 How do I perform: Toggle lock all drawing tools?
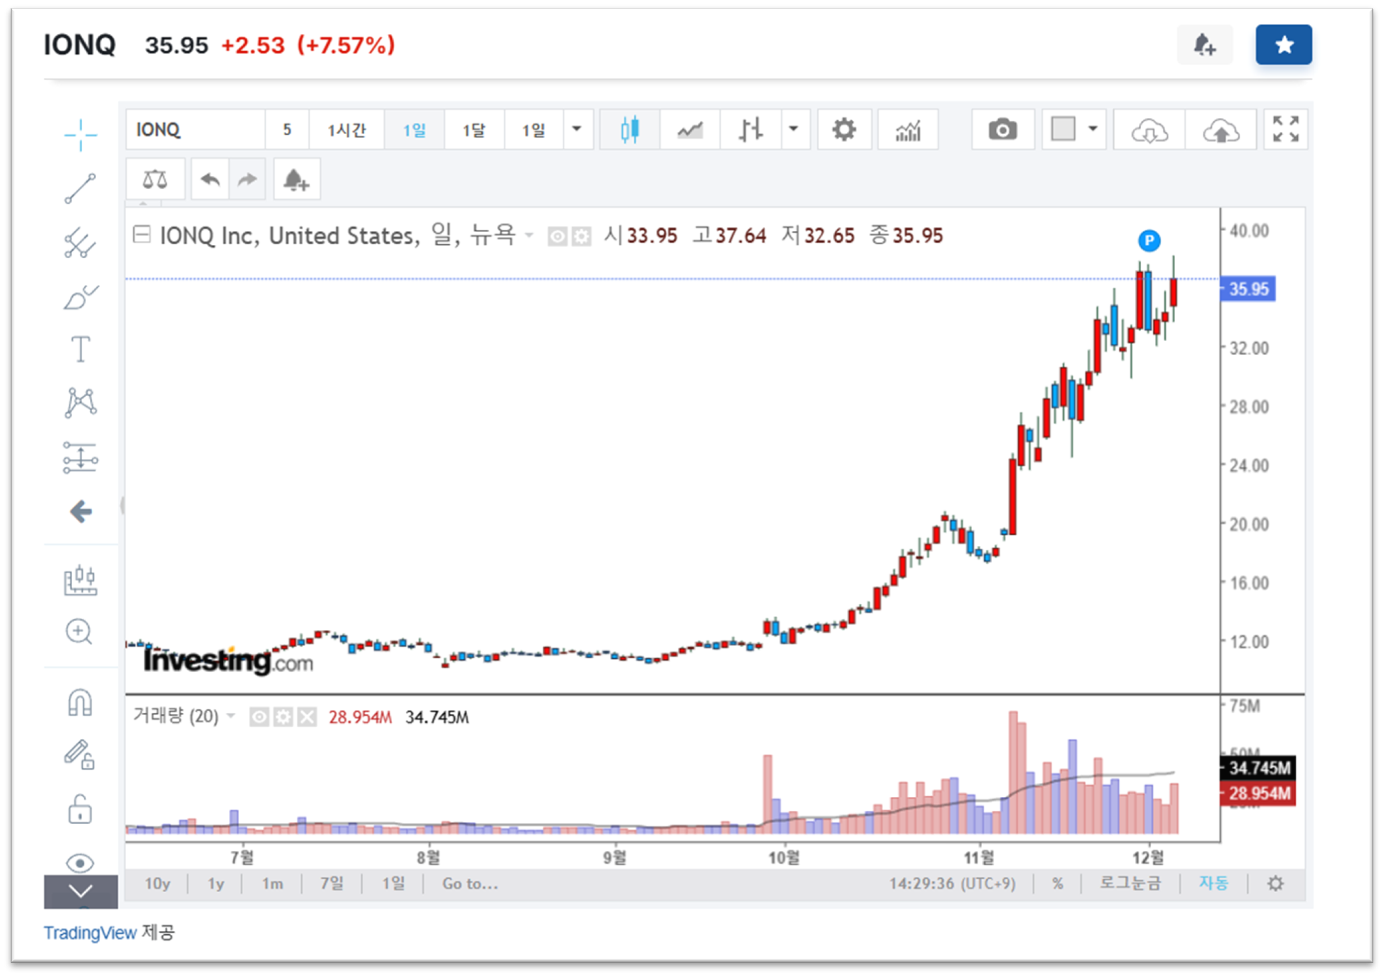(80, 808)
